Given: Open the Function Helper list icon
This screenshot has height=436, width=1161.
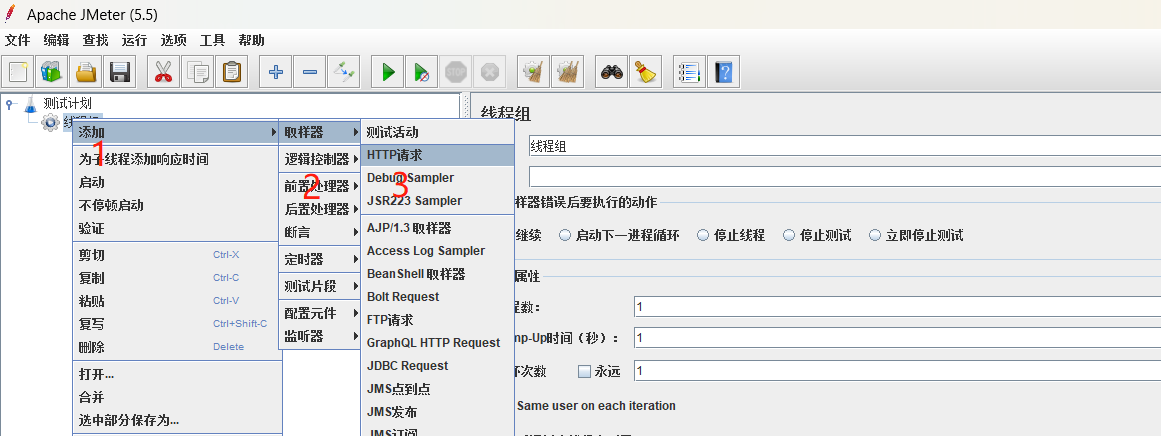Looking at the screenshot, I should click(x=689, y=73).
